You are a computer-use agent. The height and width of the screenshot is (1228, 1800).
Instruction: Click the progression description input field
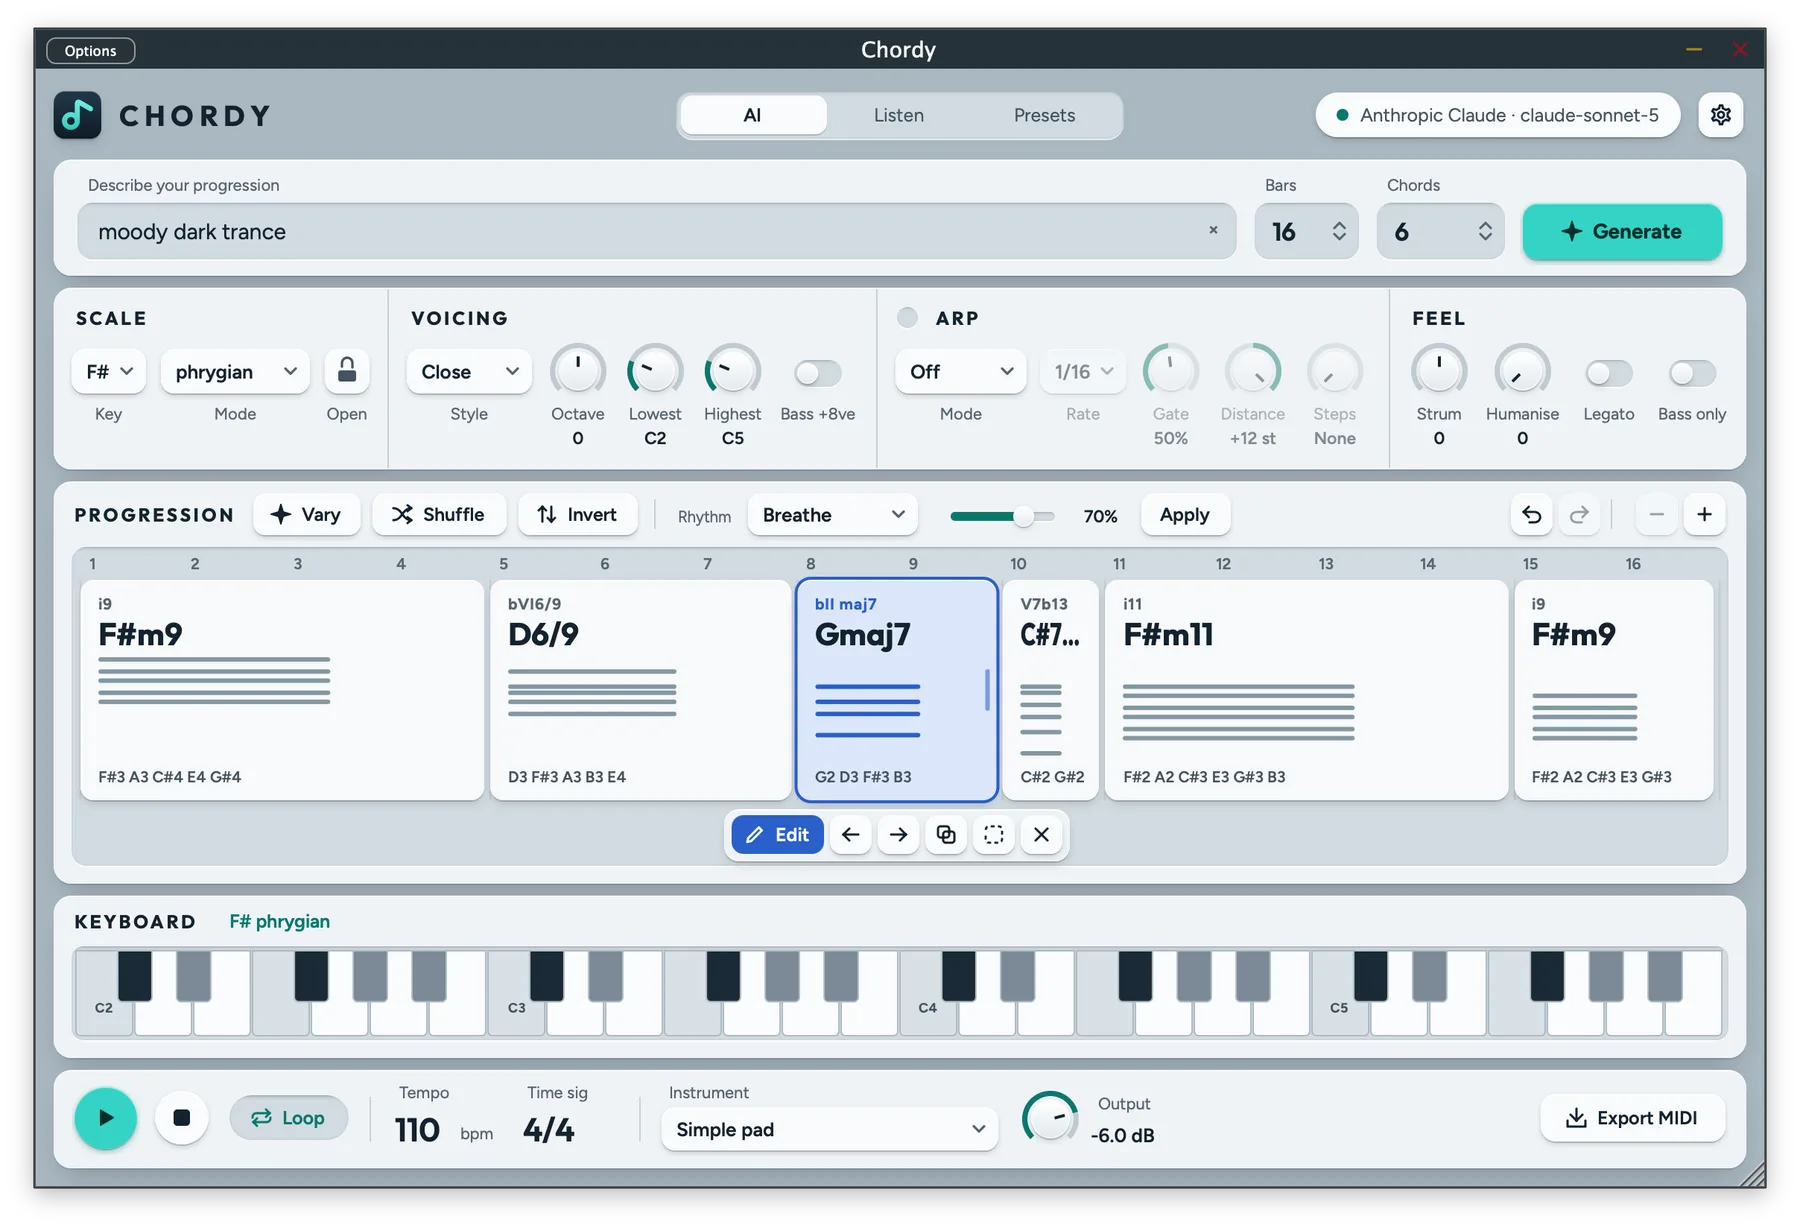pyautogui.click(x=656, y=231)
